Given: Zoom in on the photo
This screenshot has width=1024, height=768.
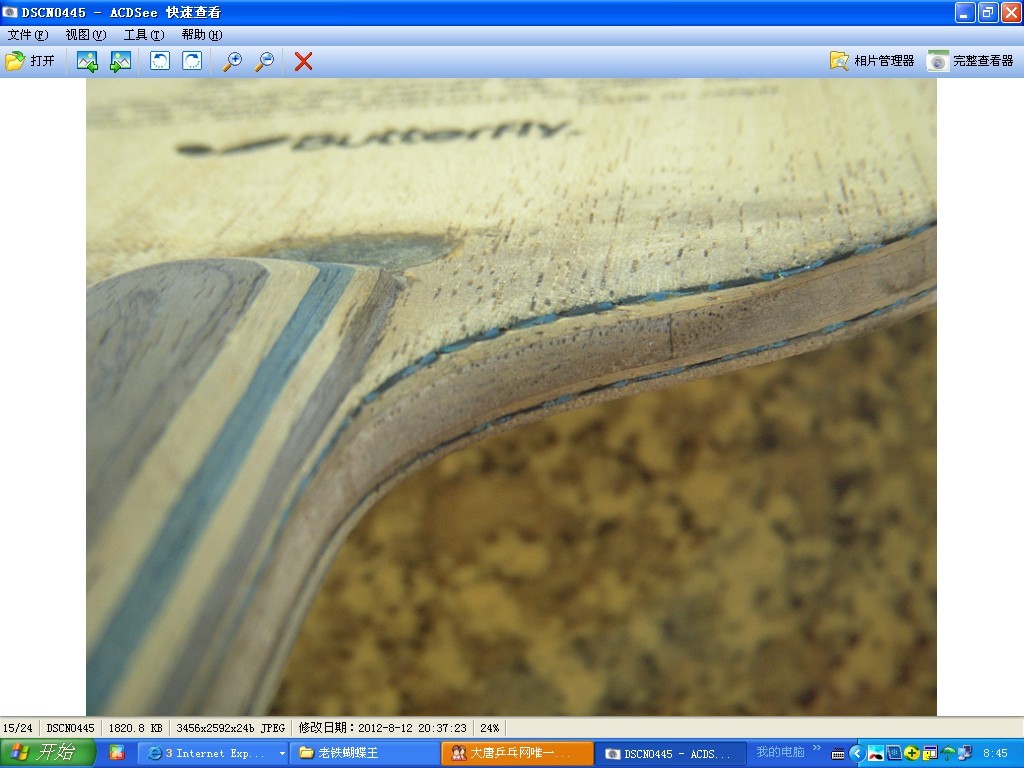Looking at the screenshot, I should pos(232,61).
